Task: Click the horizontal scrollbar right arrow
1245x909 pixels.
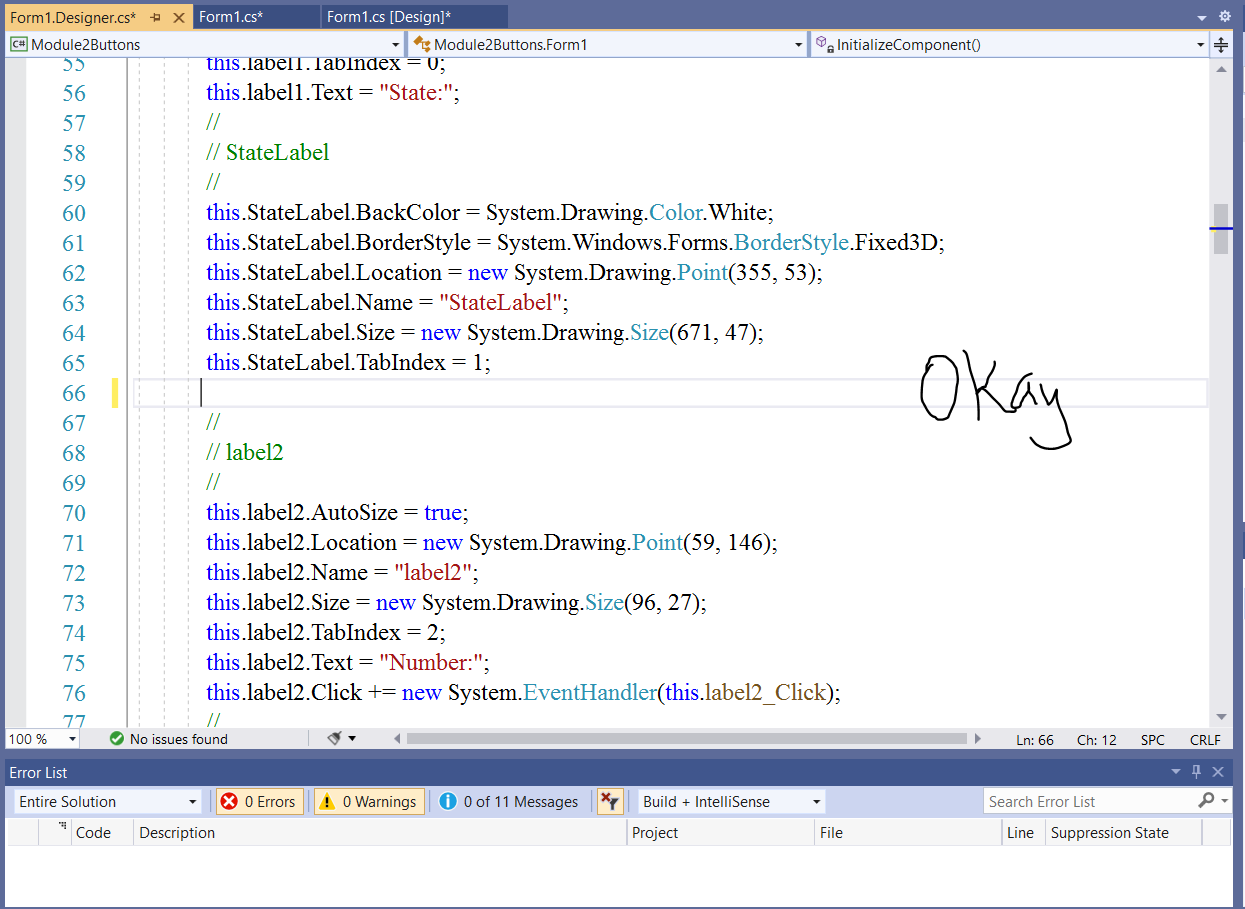Action: click(977, 739)
